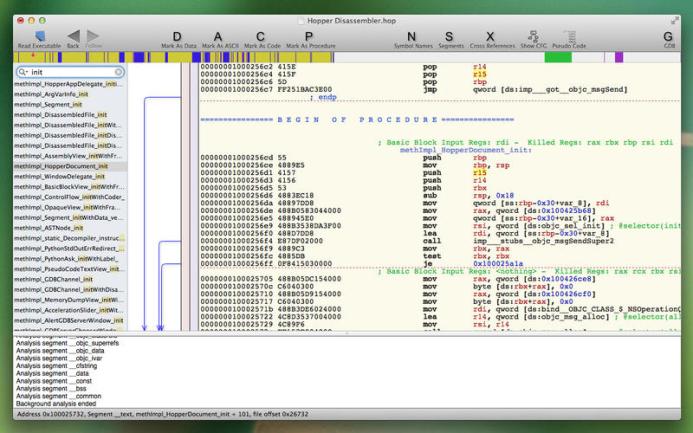Click the Read Executable toolbar icon
The image size is (693, 433).
point(39,36)
